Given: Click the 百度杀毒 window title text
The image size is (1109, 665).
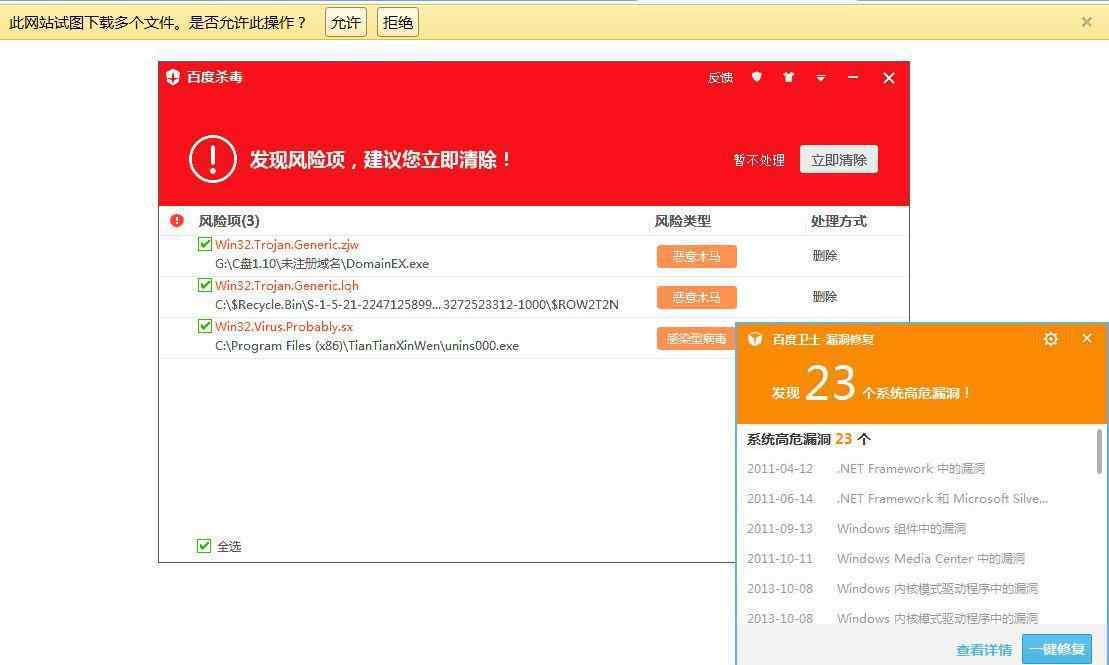Looking at the screenshot, I should click(x=214, y=77).
